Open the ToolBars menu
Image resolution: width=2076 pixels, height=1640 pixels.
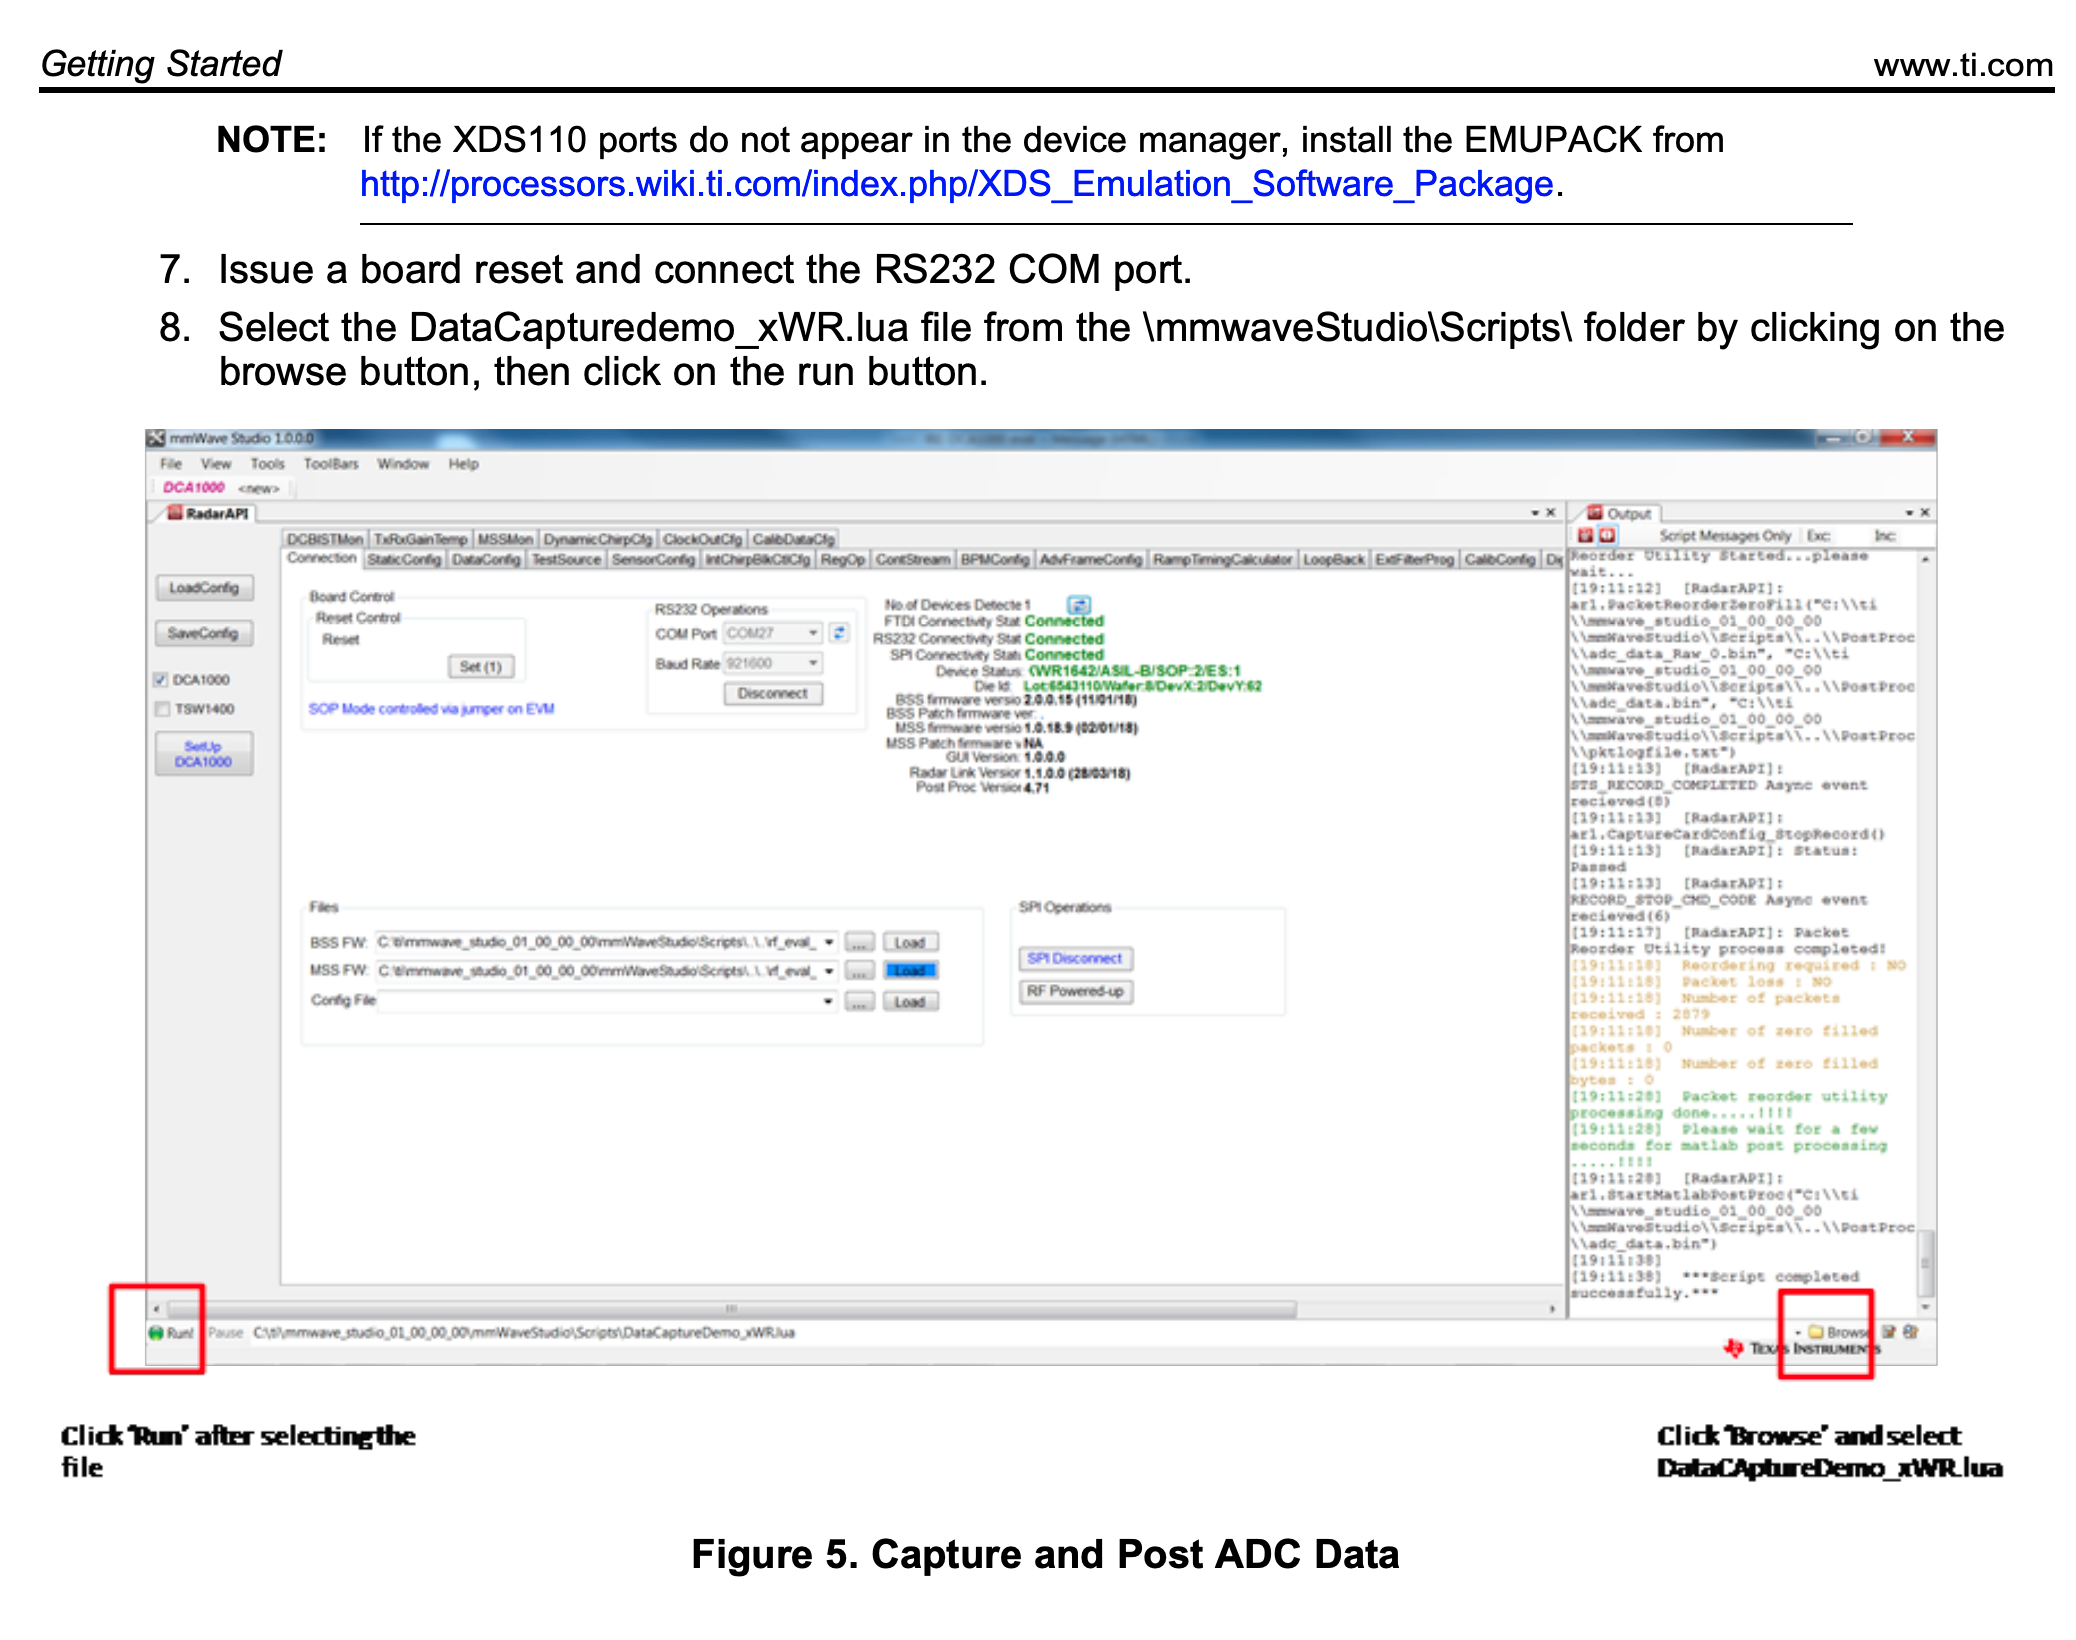pos(331,464)
